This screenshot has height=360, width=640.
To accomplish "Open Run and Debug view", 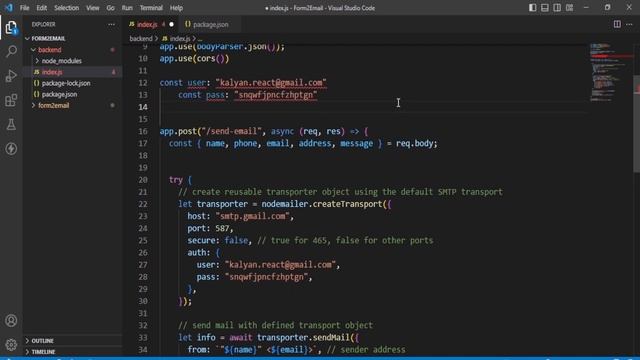I will point(11,76).
